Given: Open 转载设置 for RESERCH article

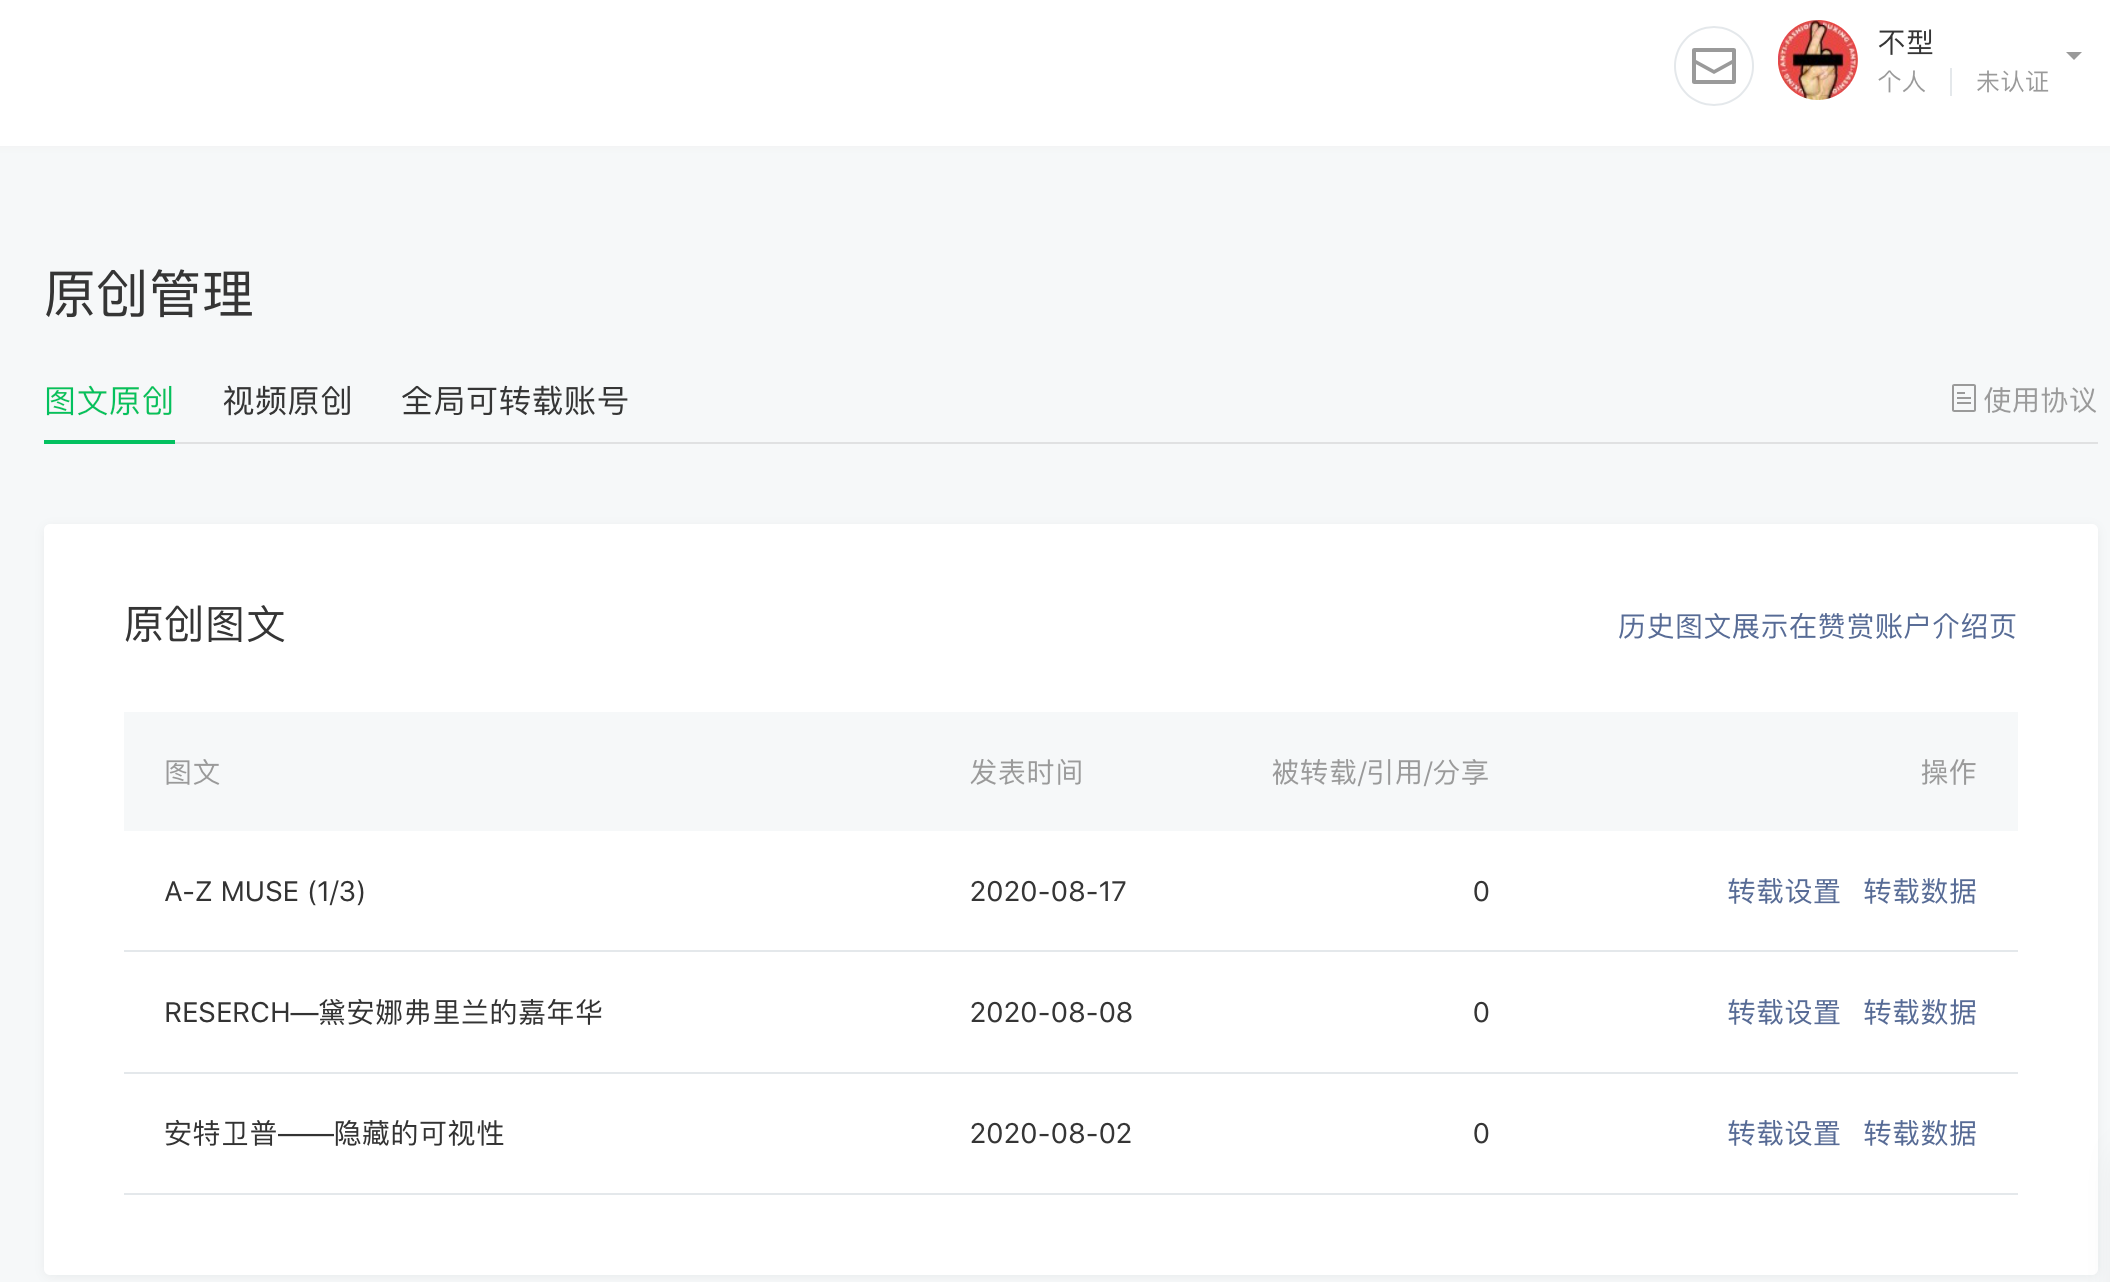Looking at the screenshot, I should [x=1783, y=1012].
